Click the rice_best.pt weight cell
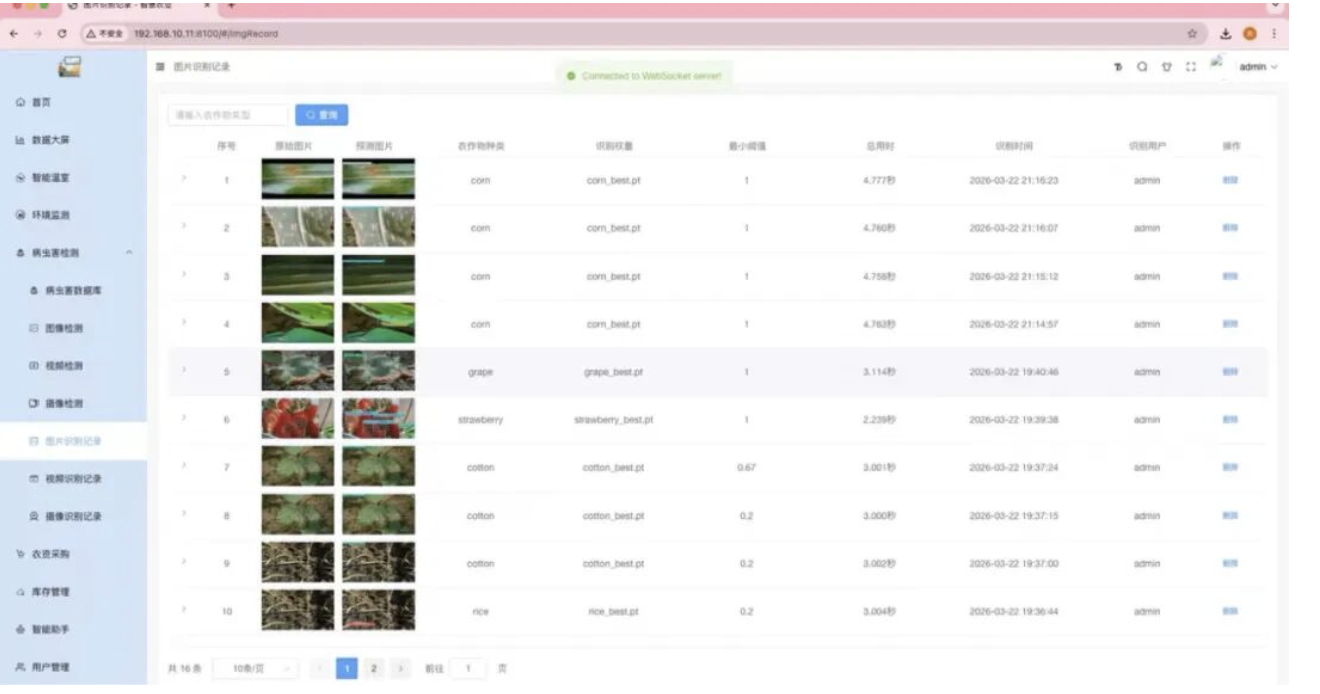 (x=613, y=611)
